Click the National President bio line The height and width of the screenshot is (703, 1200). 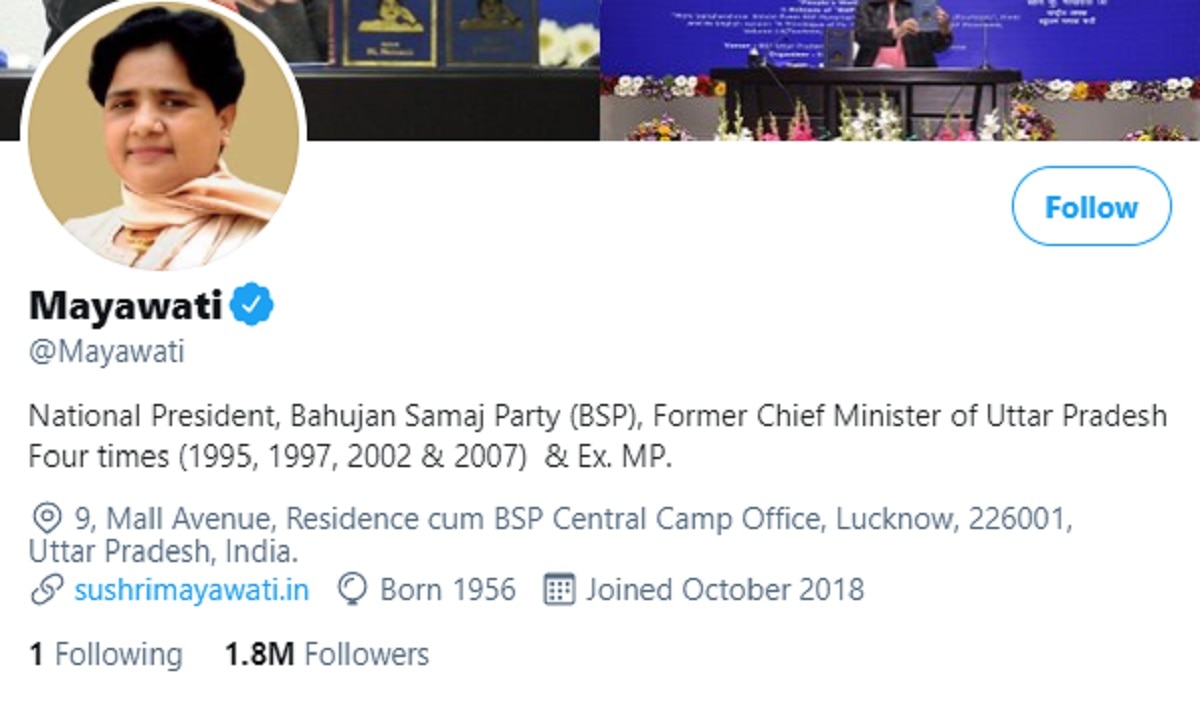tap(597, 415)
